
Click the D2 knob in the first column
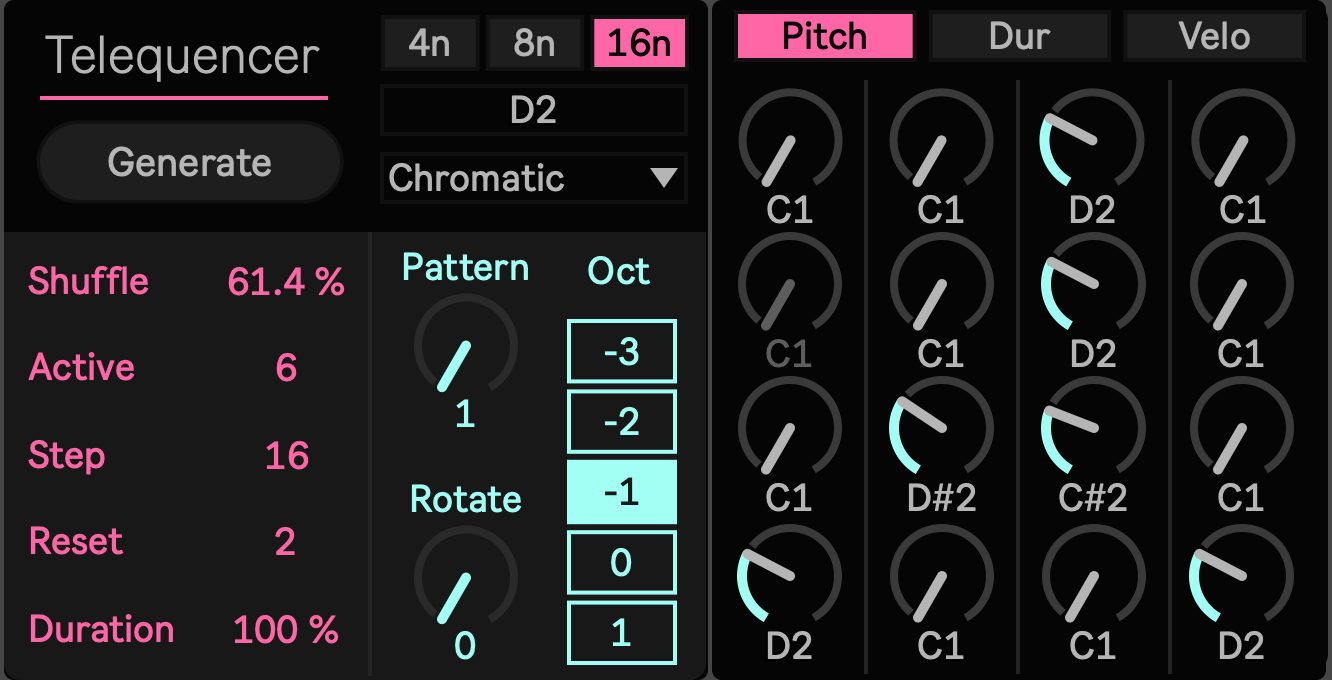pos(790,576)
